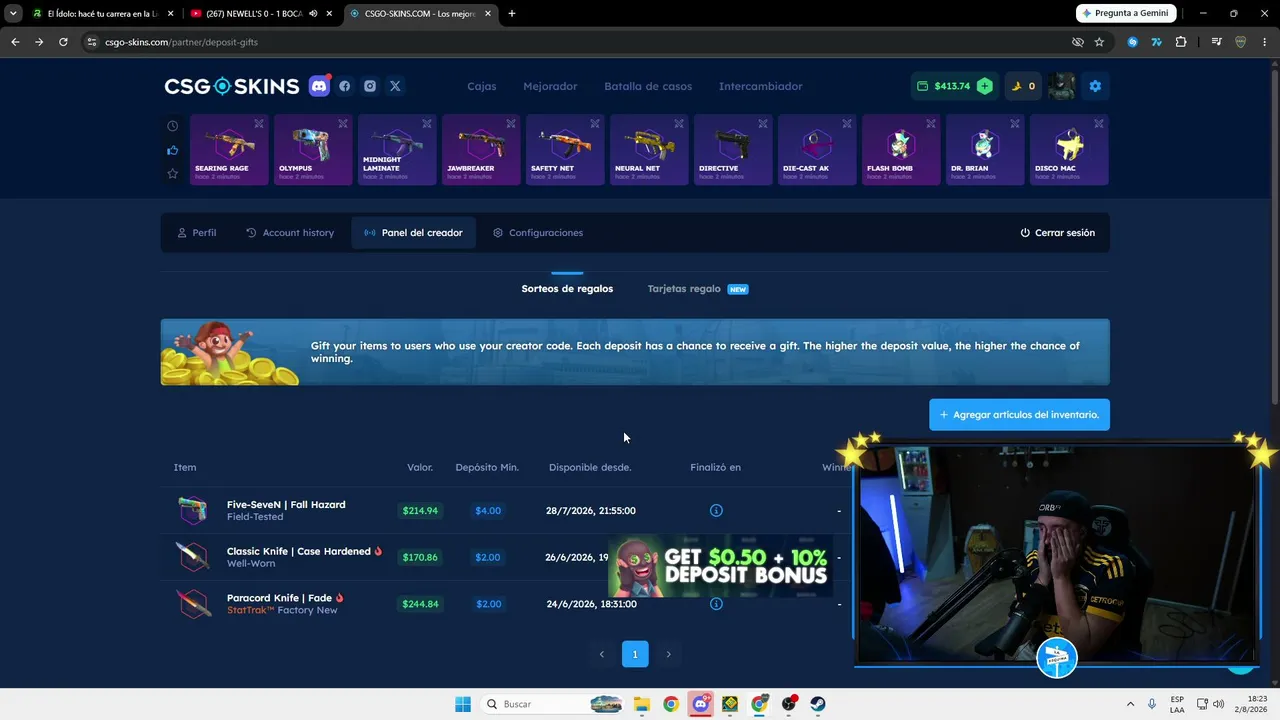Image resolution: width=1280 pixels, height=720 pixels.
Task: Click the banana coin balance icon
Action: 1017,86
